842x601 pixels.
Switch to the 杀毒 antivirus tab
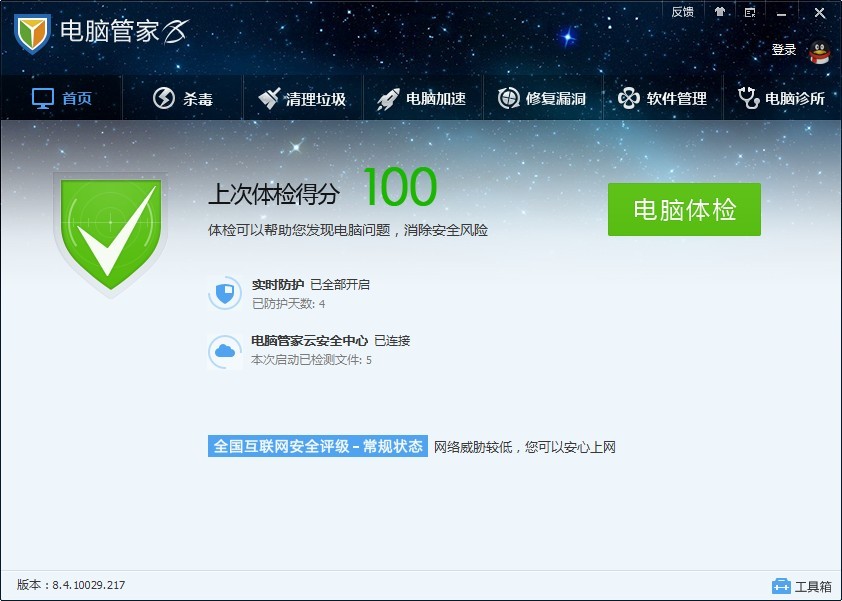(x=183, y=98)
